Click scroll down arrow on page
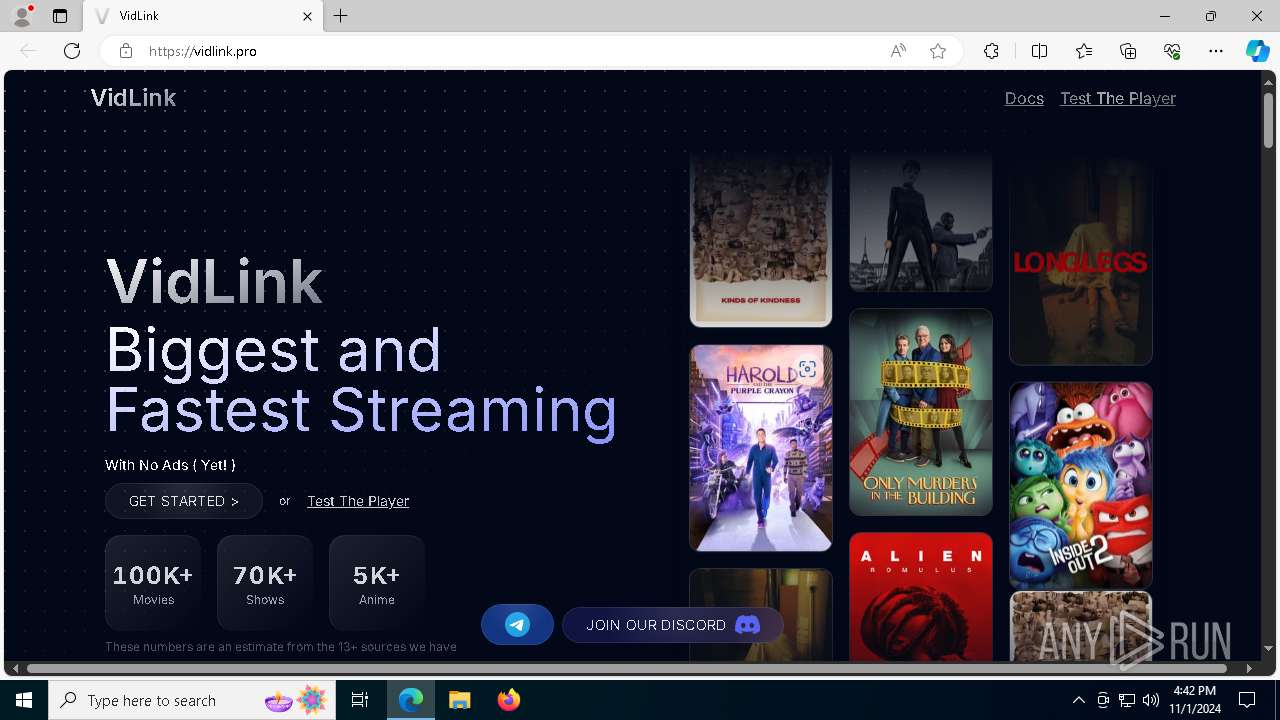 coord(1269,649)
